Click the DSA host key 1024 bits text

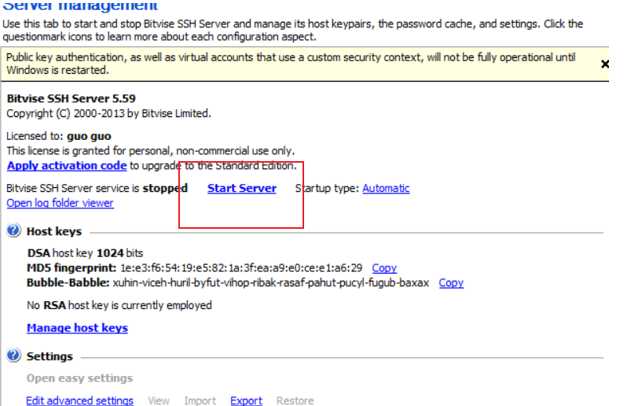[x=85, y=253]
